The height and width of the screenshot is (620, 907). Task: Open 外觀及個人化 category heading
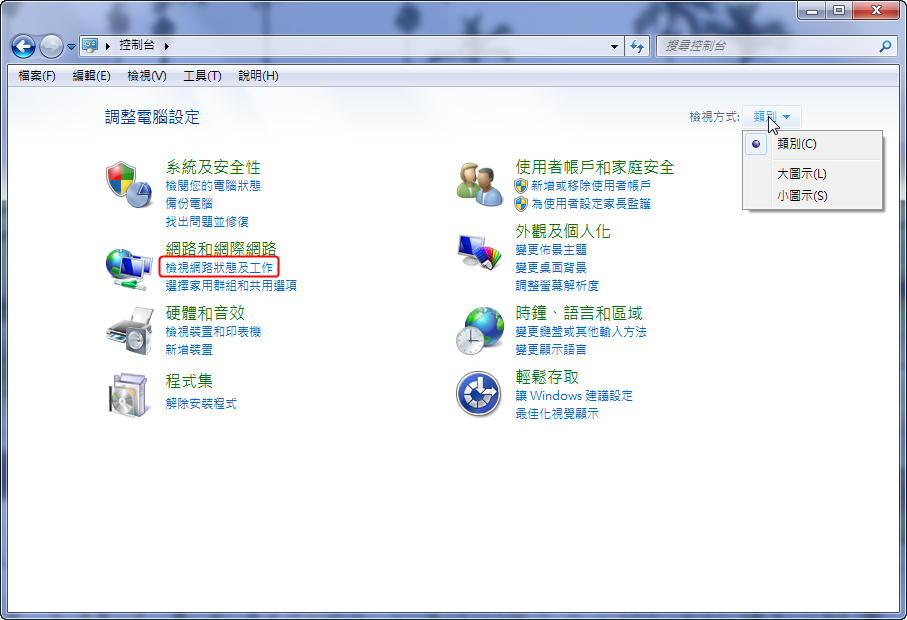pos(563,231)
